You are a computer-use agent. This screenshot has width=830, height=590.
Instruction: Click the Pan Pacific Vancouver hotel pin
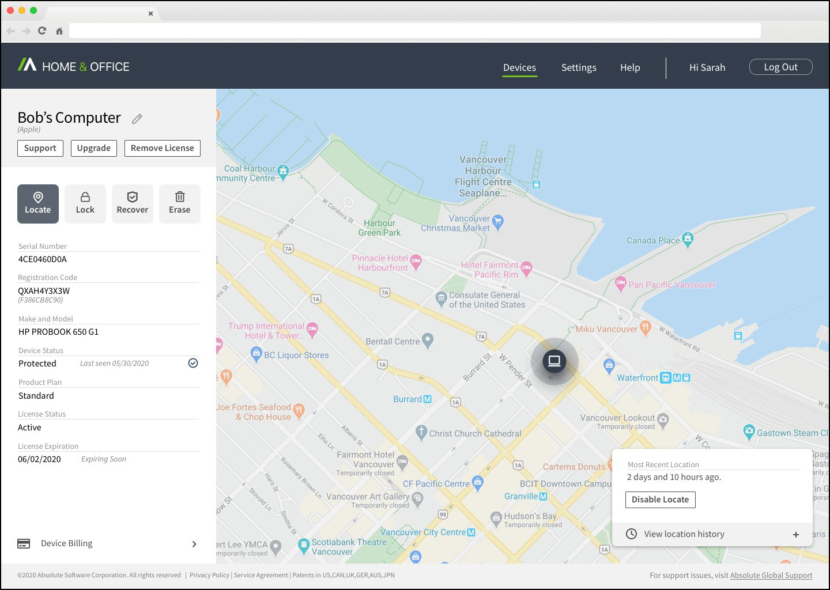(x=620, y=284)
